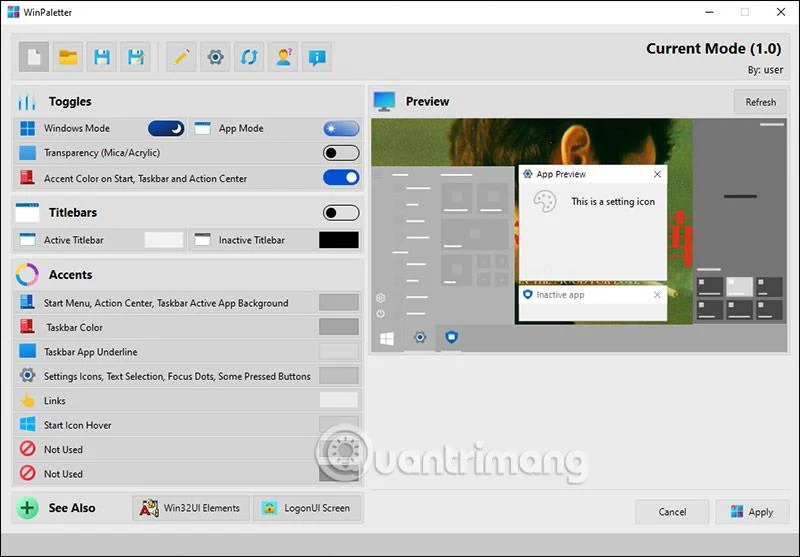
Task: Click the See Also green plus icon
Action: 27,508
